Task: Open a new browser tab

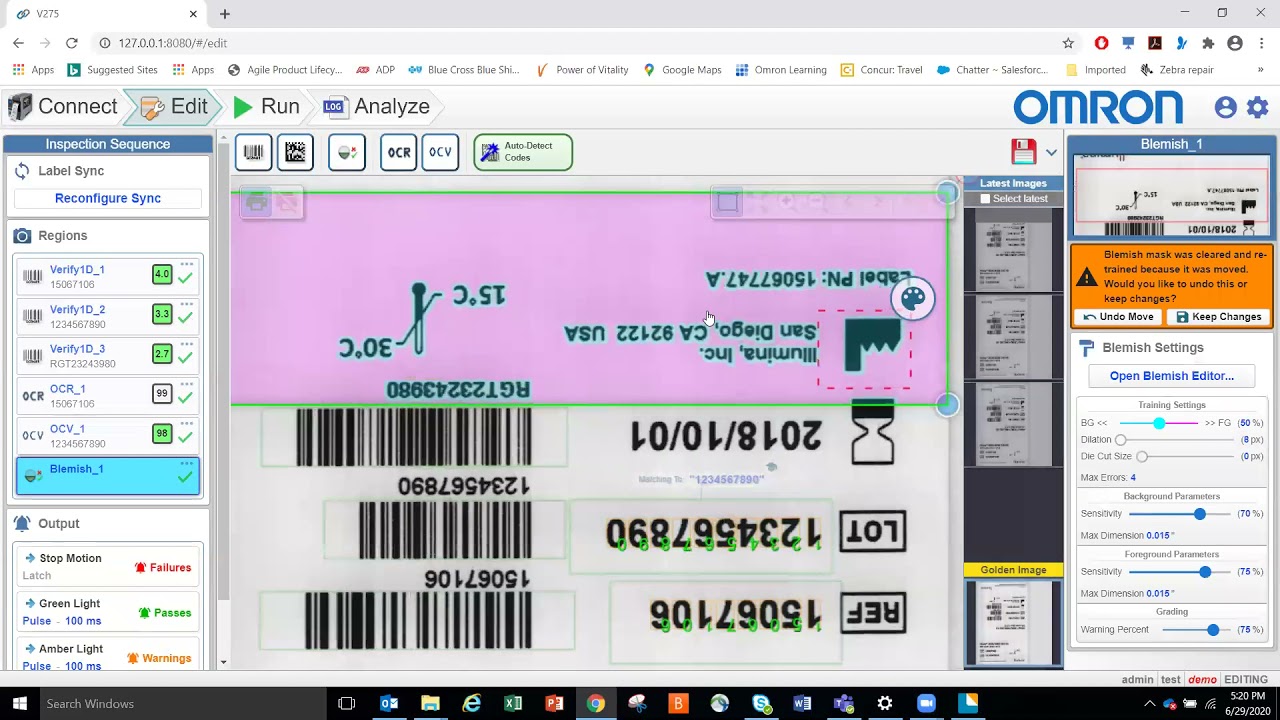Action: tap(225, 14)
